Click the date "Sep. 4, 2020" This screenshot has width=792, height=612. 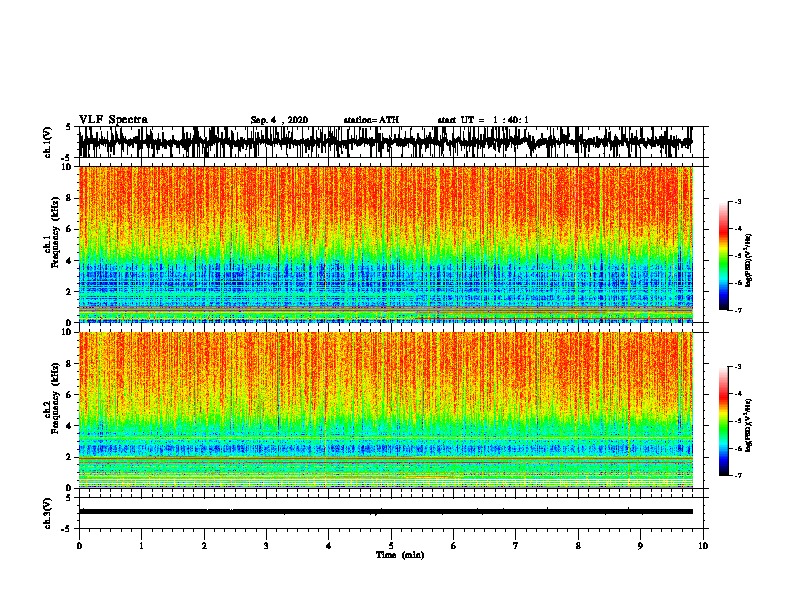tap(279, 120)
